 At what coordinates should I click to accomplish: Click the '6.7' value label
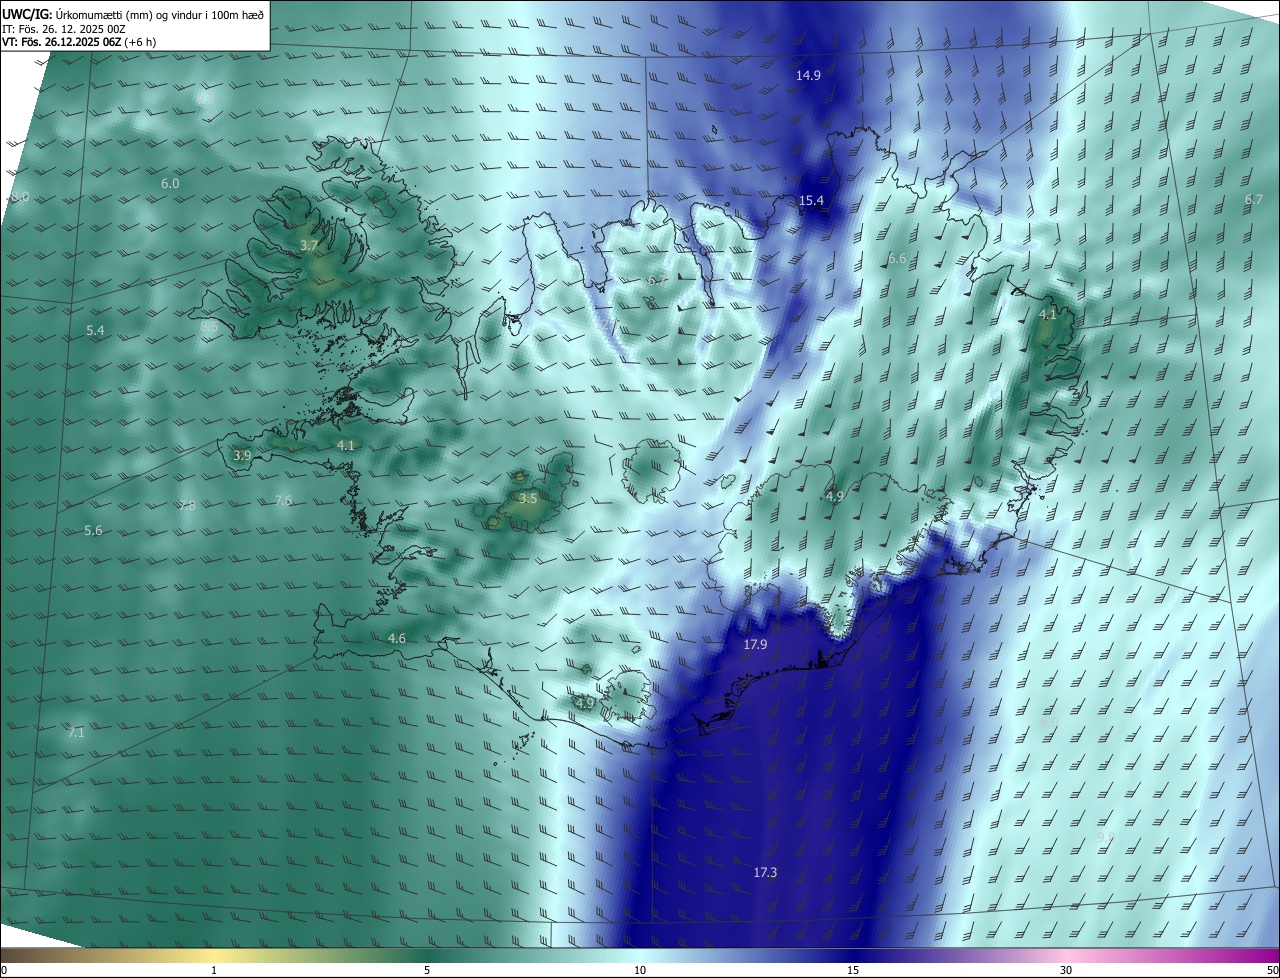click(1254, 200)
